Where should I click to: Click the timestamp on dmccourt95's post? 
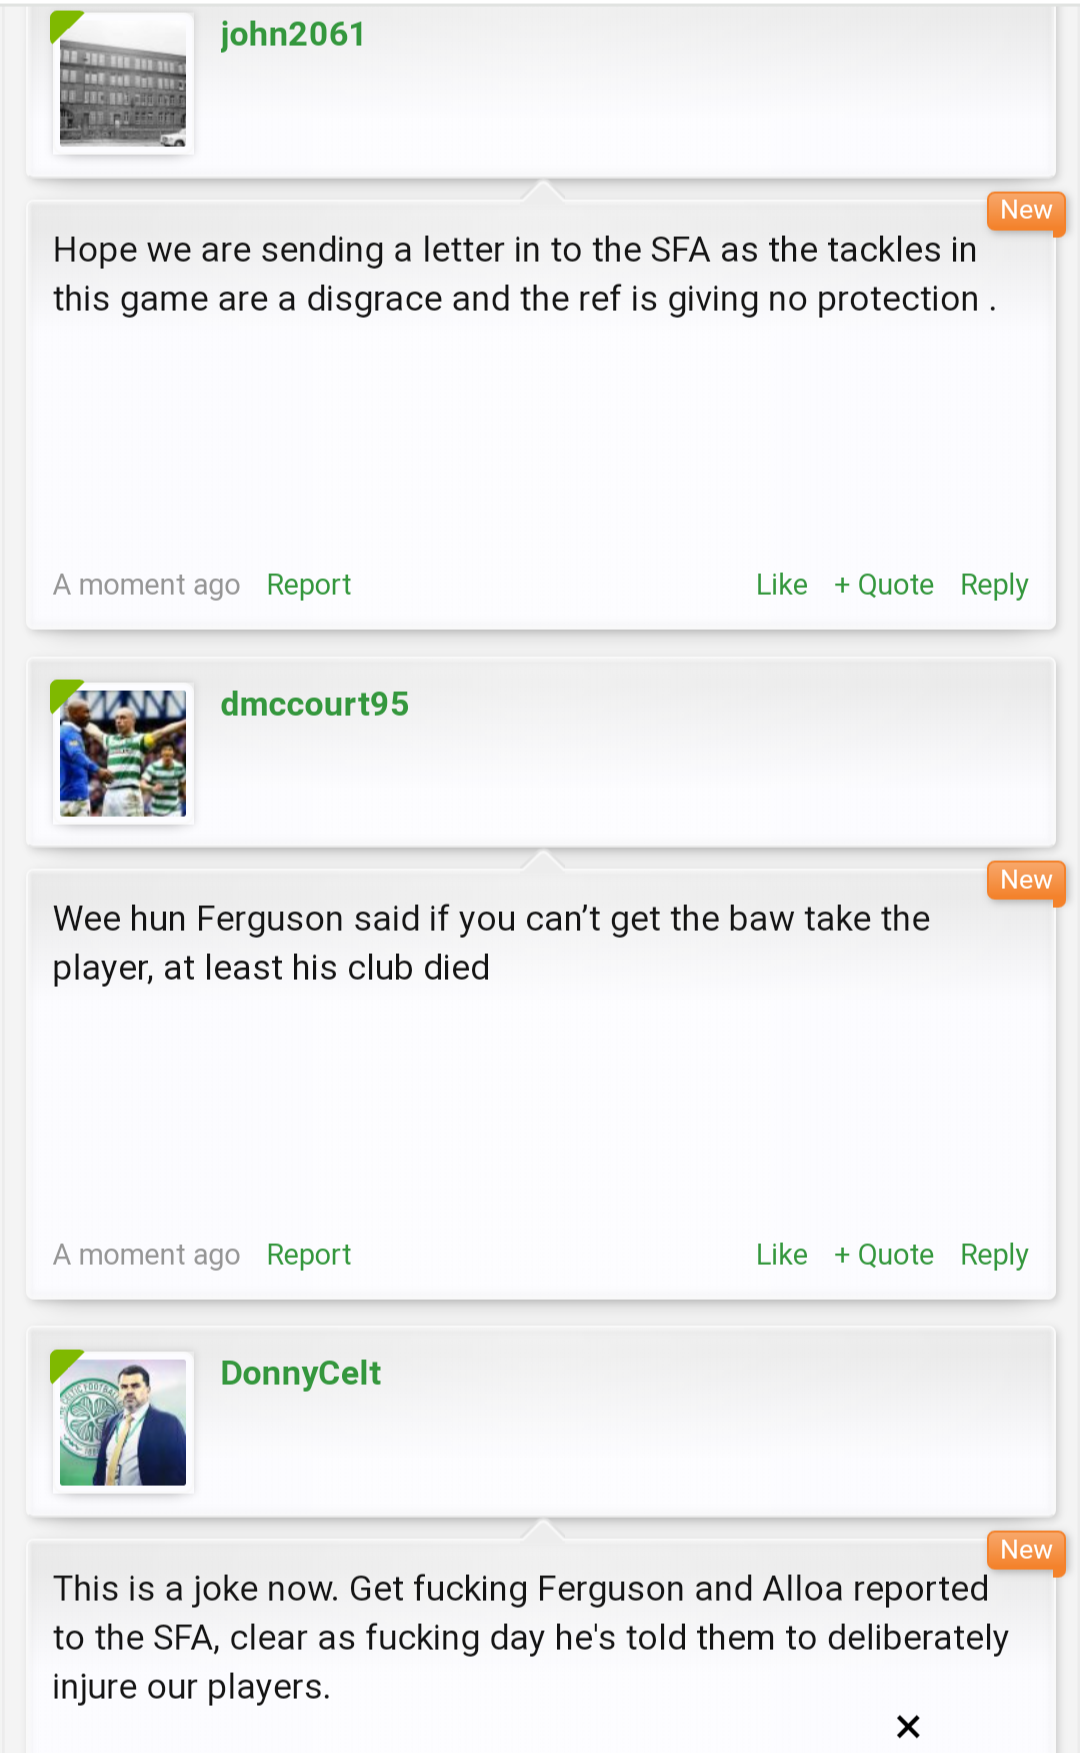147,1255
